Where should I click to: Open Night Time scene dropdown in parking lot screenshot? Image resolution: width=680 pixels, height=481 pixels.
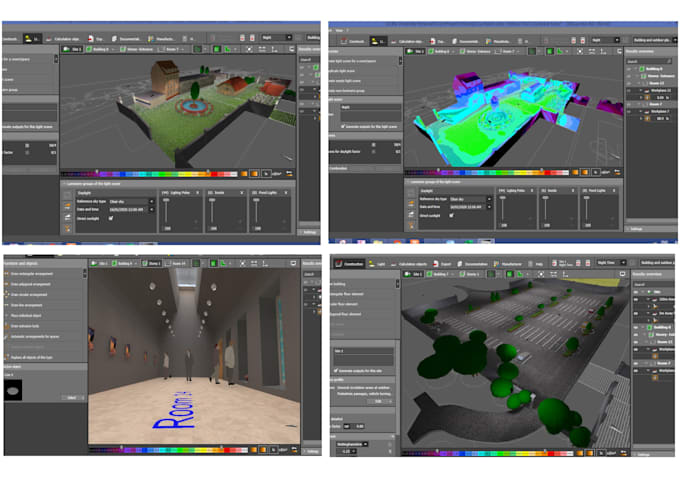pyautogui.click(x=611, y=262)
